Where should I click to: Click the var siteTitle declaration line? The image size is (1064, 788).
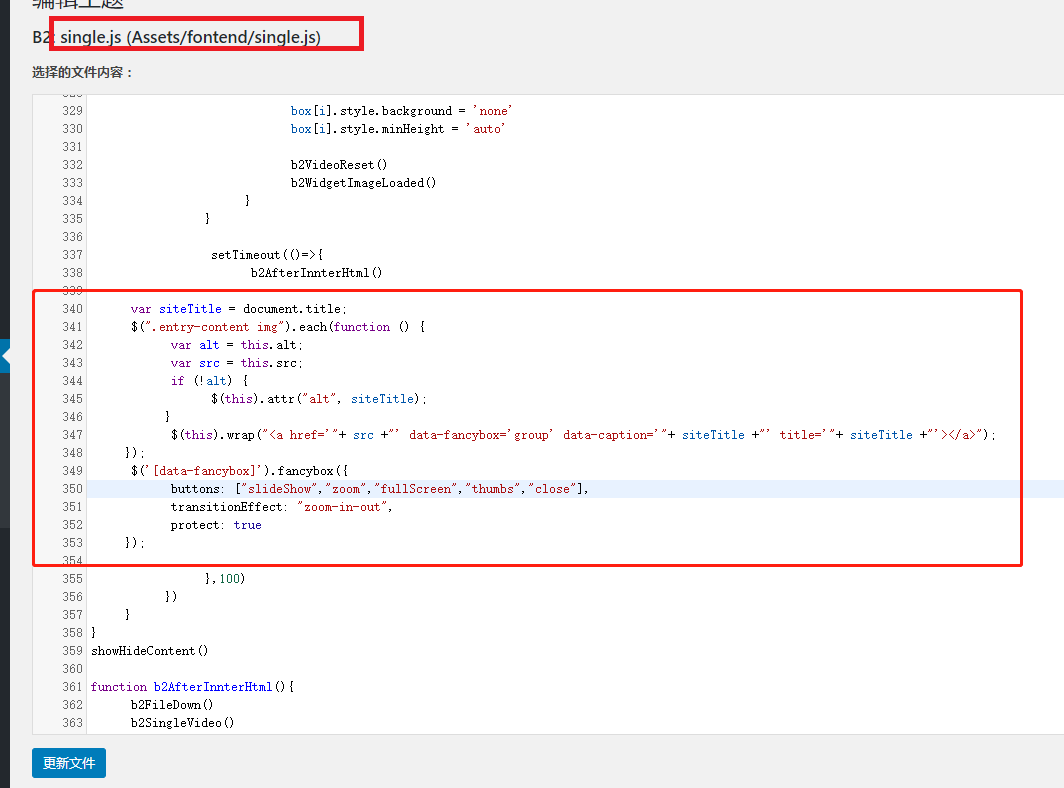[238, 309]
